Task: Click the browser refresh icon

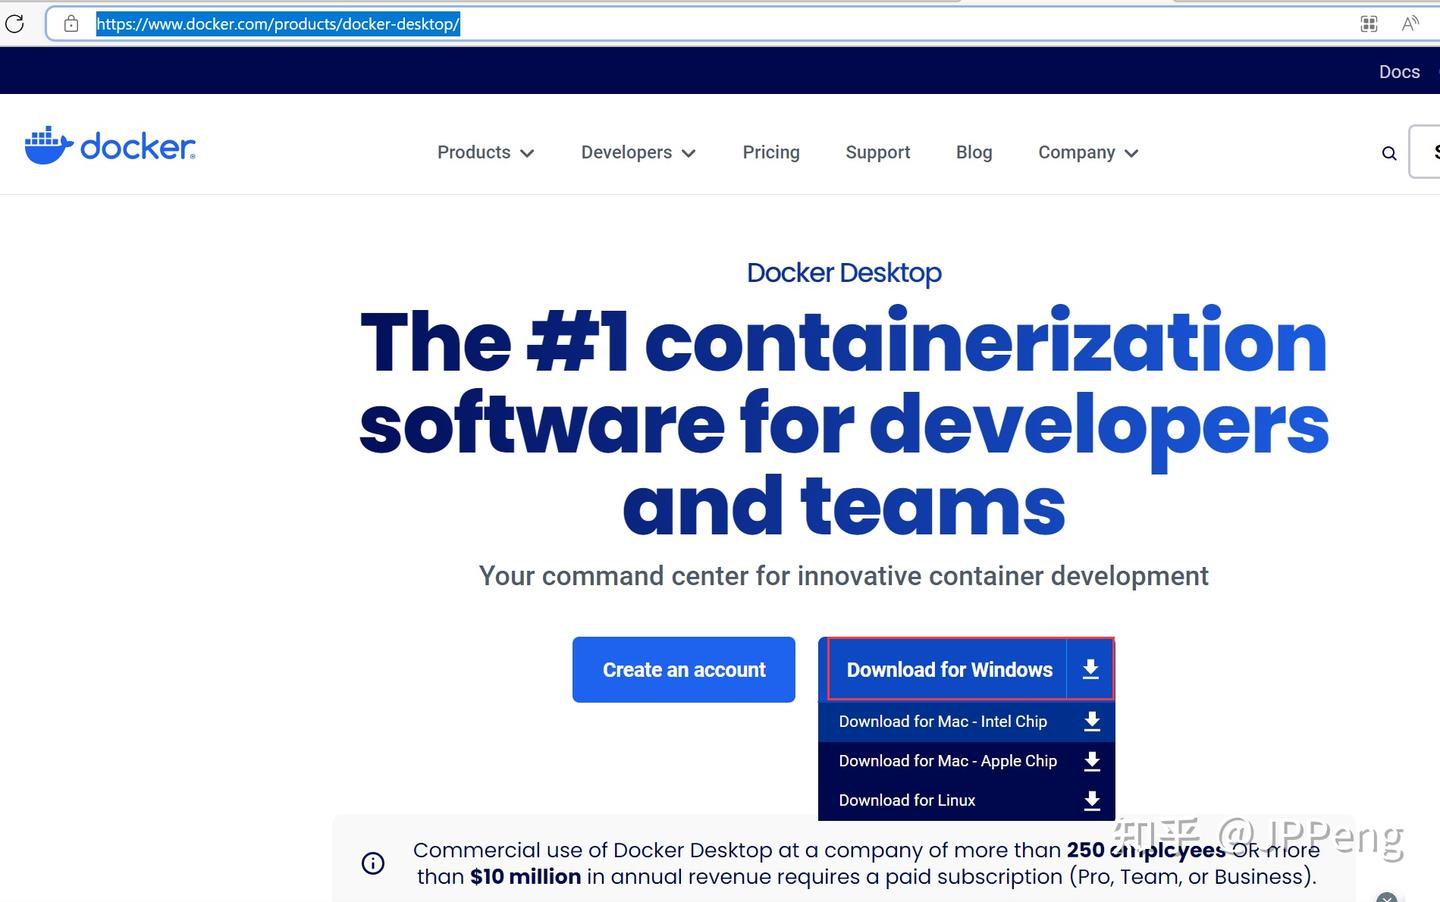Action: click(x=14, y=23)
